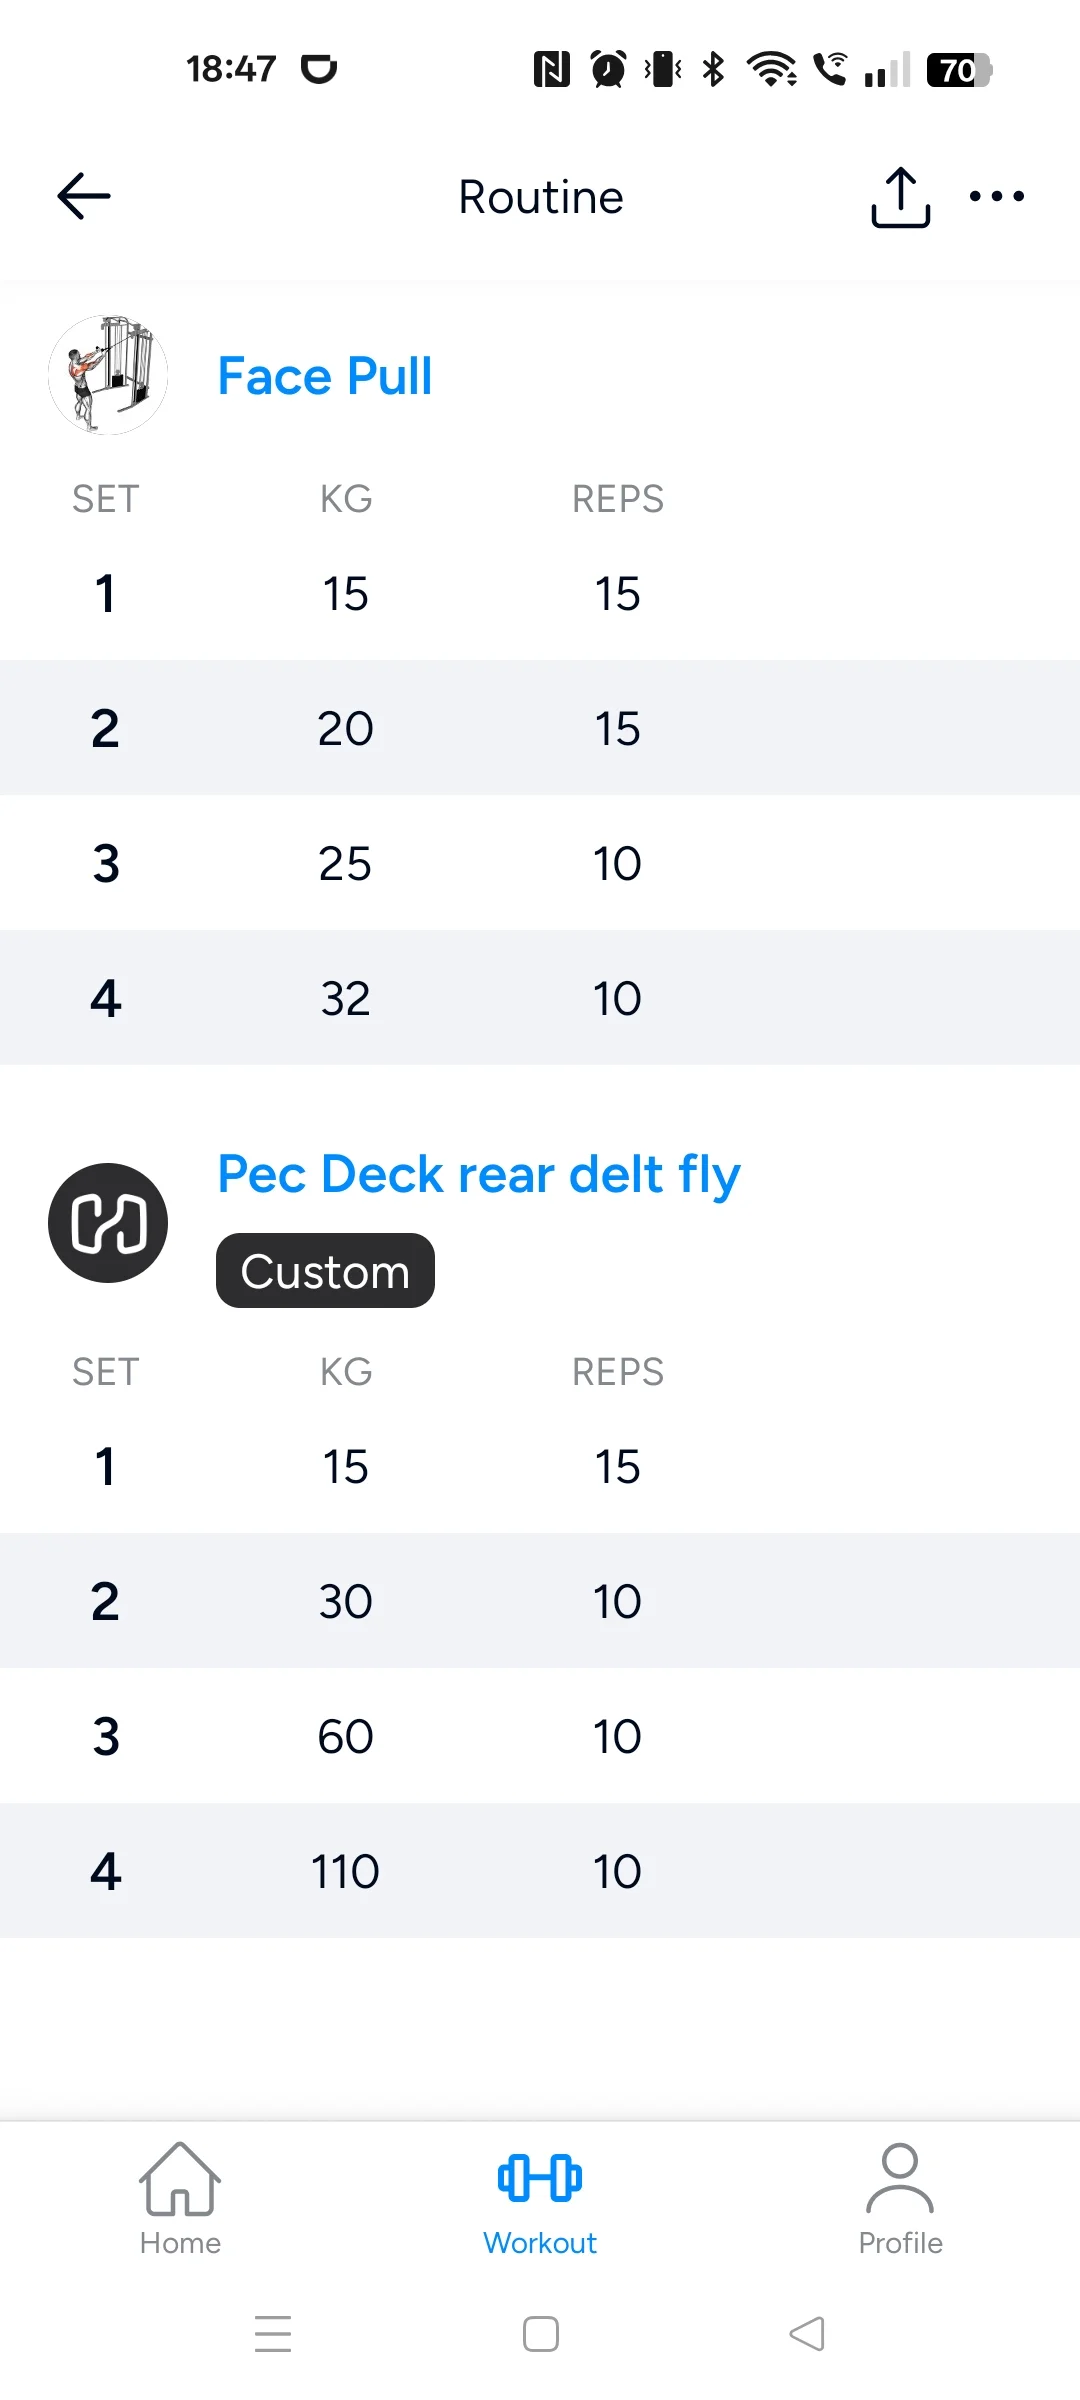Open Pec Deck rear delt fly details
The image size is (1080, 2400).
479,1174
